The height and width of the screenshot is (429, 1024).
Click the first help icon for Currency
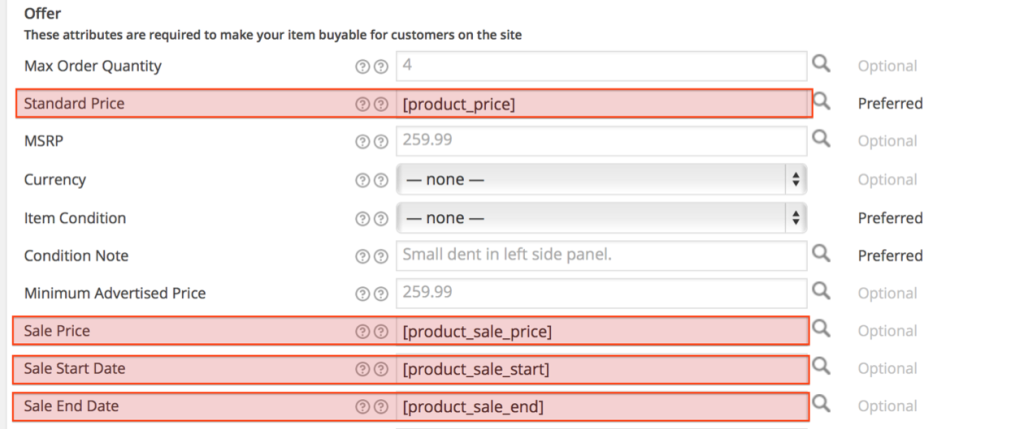tap(363, 181)
